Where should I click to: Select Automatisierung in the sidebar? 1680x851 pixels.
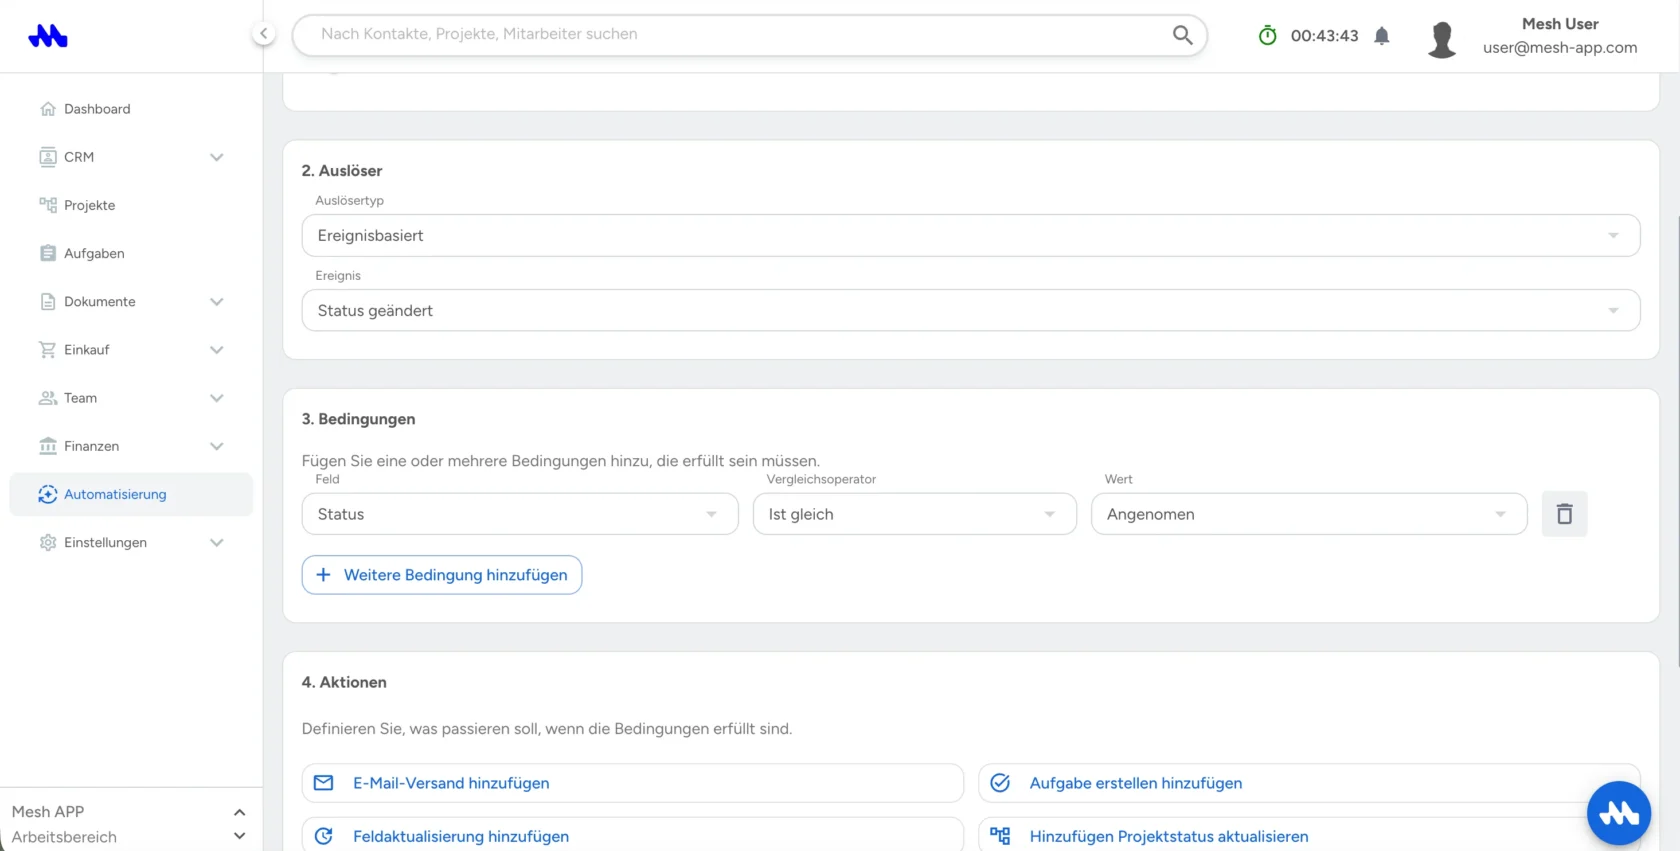(131, 494)
